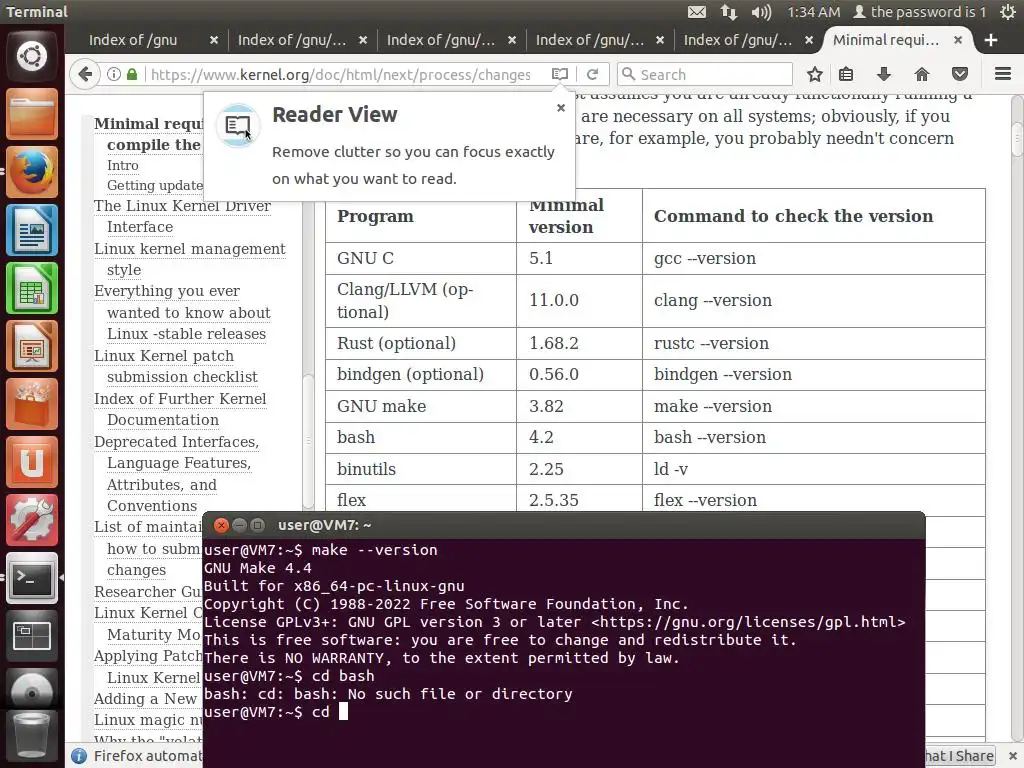Show bookmarks list icon in the toolbar

(846, 74)
